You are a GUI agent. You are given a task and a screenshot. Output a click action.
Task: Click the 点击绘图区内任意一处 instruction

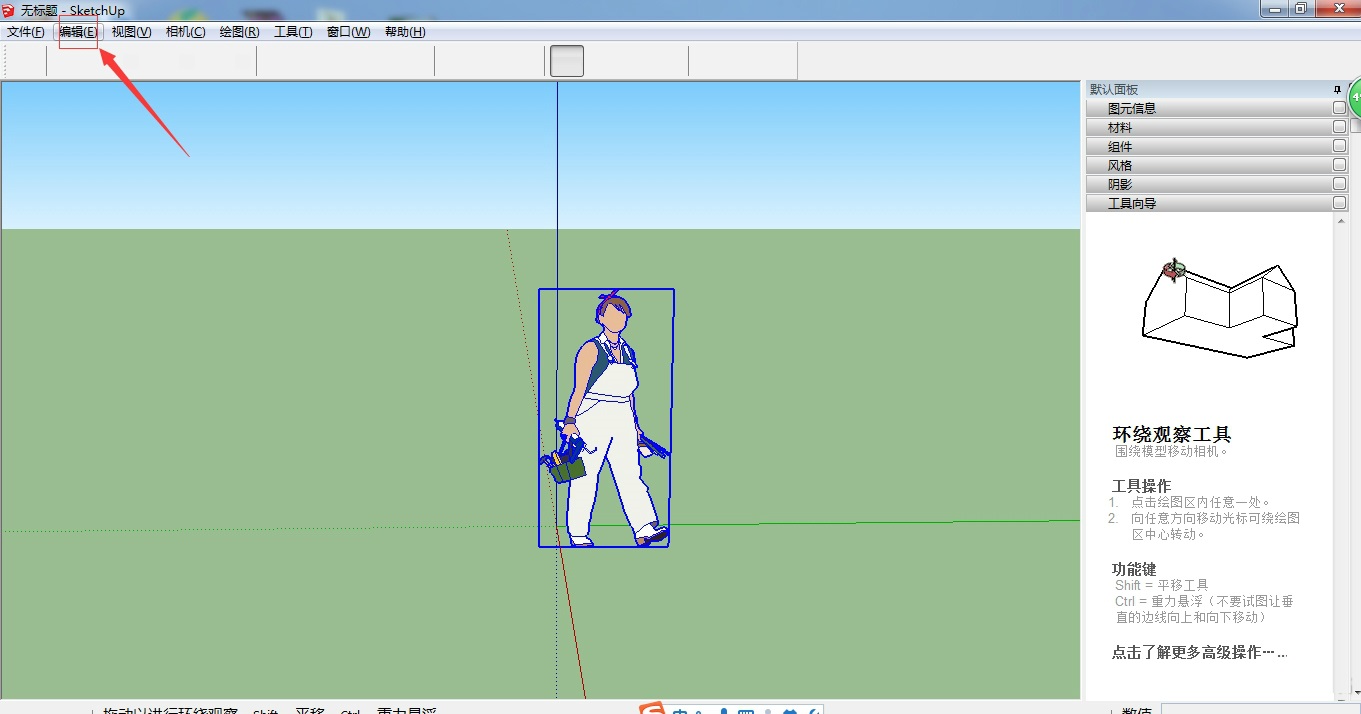[x=1201, y=502]
